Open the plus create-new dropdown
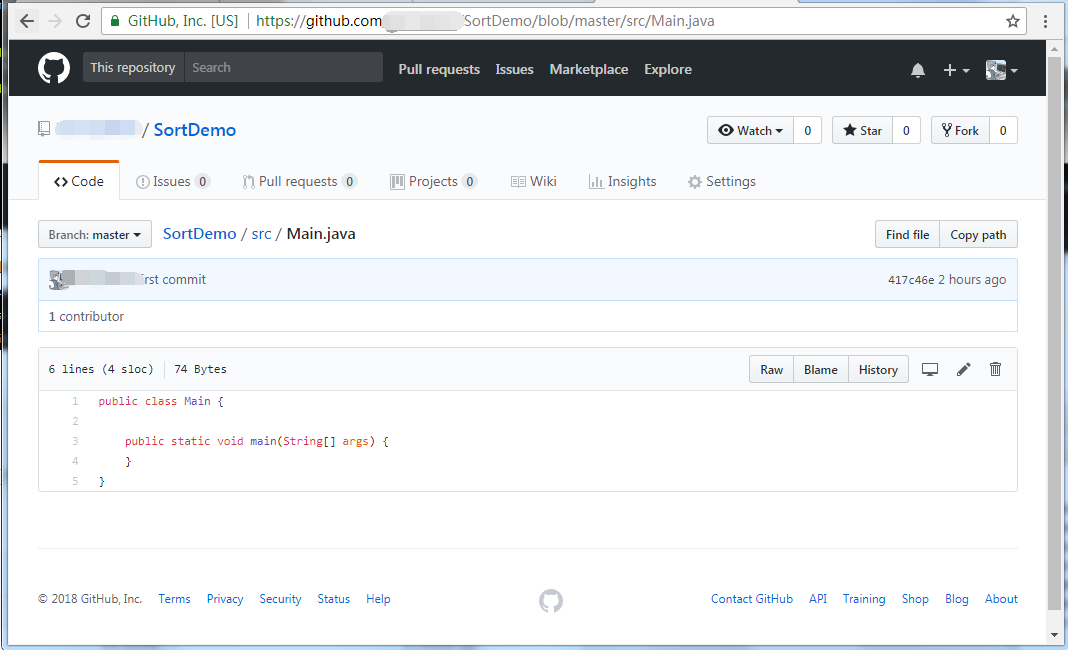The image size is (1068, 650). [x=956, y=69]
